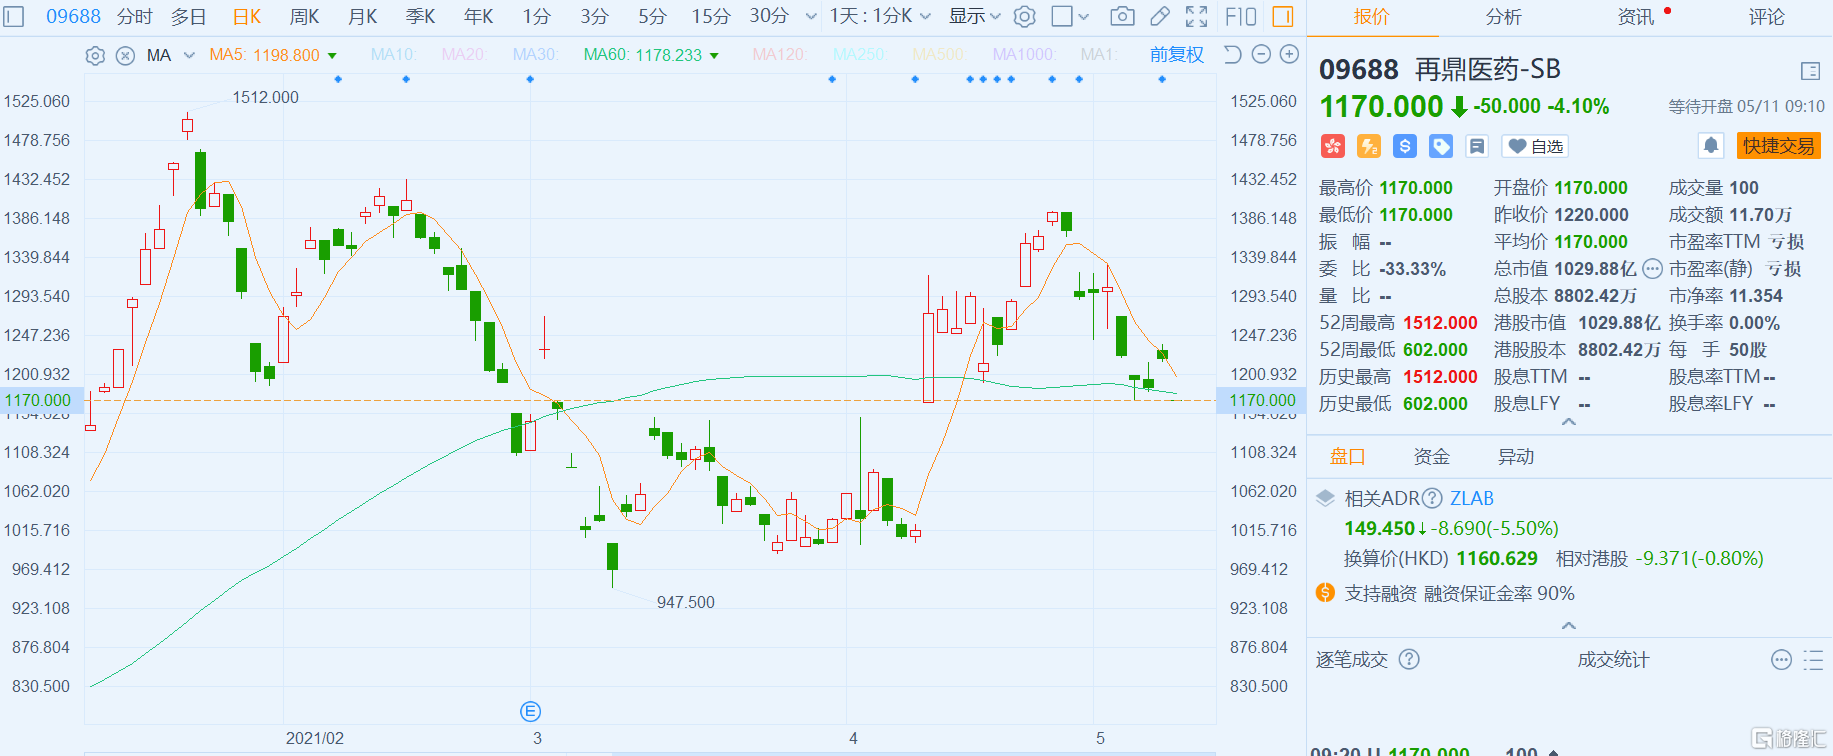This screenshot has height=756, width=1833.
Task: Click the price alert bell icon
Action: pos(1711,146)
